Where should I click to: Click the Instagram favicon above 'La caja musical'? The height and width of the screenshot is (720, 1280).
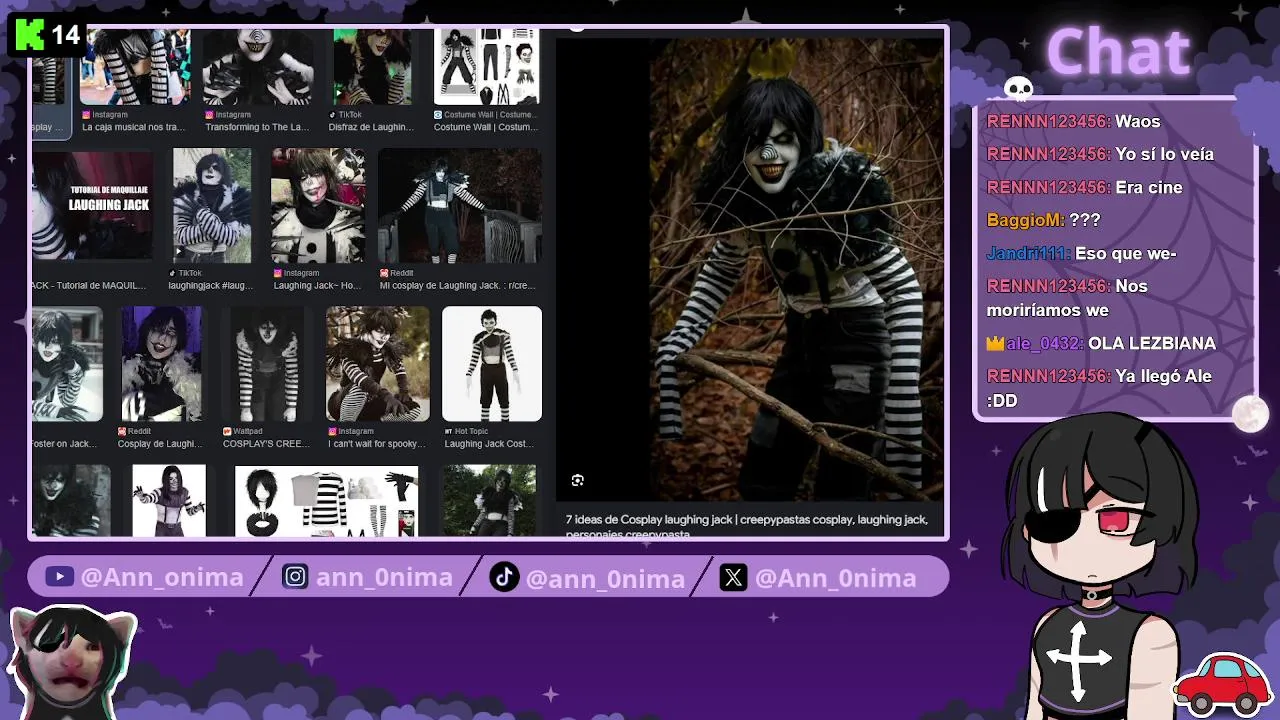87,115
